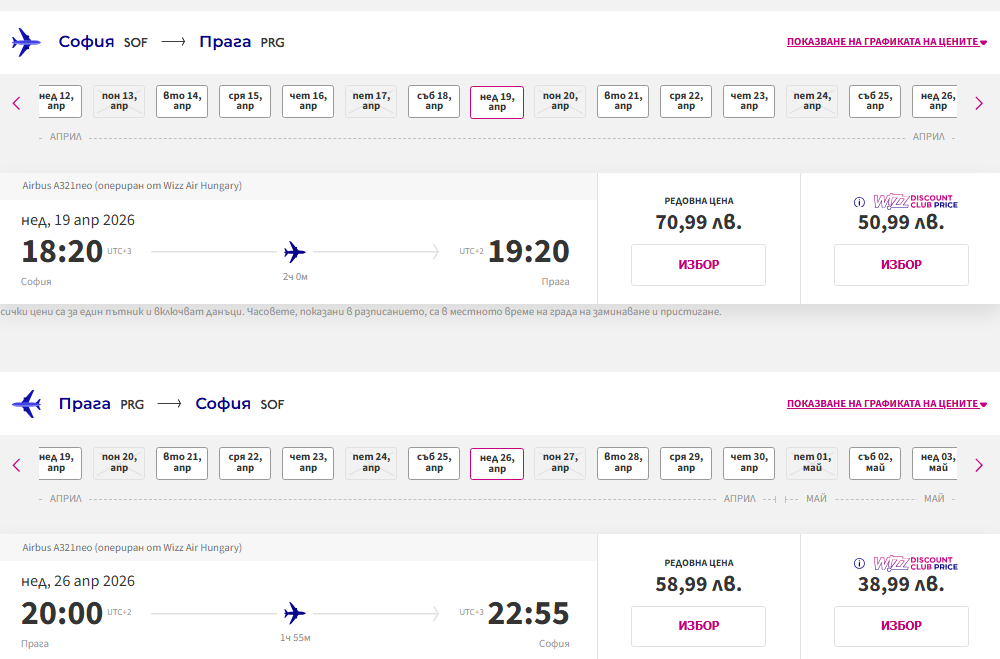This screenshot has height=659, width=1000.
Task: Click the airplane icon next to Прага PRG heading
Action: tap(26, 404)
